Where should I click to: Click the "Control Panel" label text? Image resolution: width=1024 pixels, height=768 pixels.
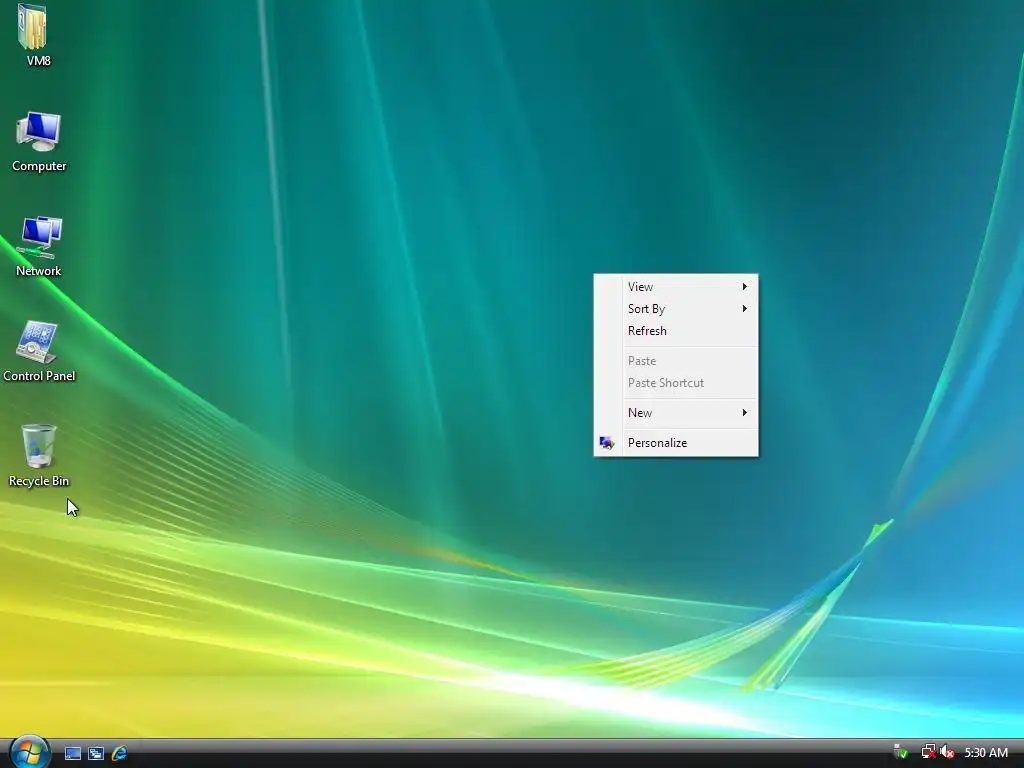pos(39,376)
